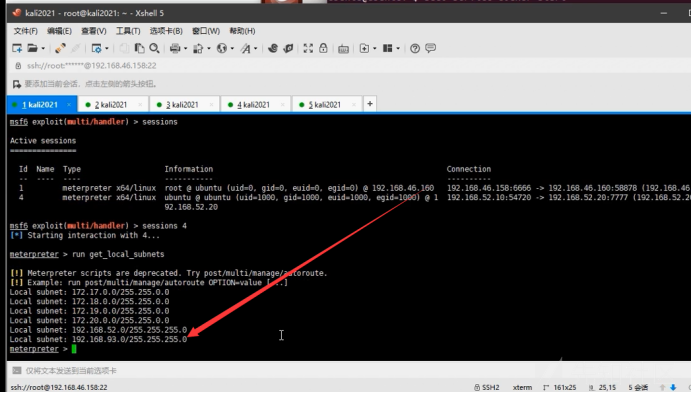The height and width of the screenshot is (393, 692).
Task: Click the Print icon
Action: [x=175, y=48]
